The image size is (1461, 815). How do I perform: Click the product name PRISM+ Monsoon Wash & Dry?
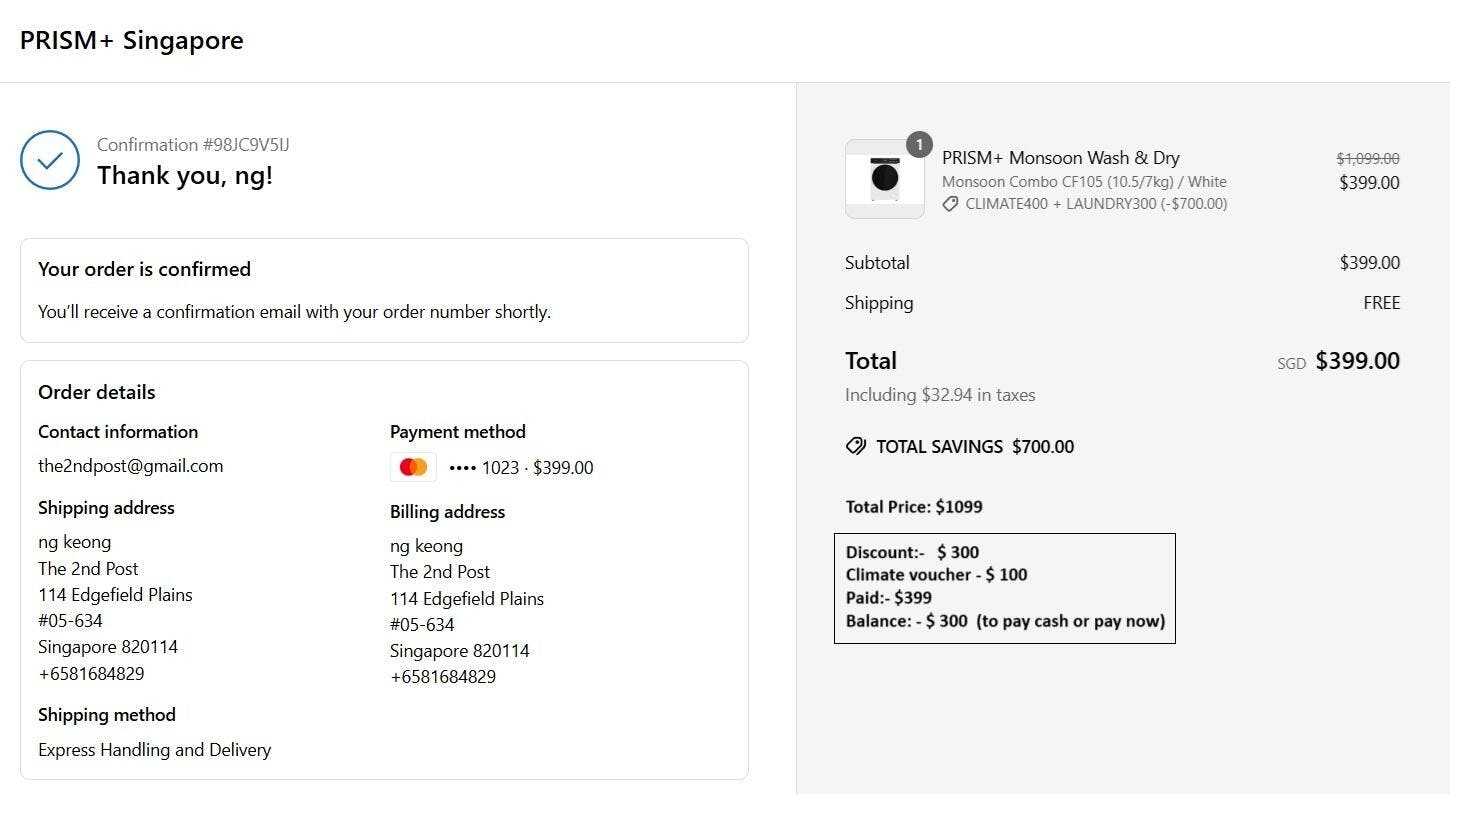(1061, 158)
